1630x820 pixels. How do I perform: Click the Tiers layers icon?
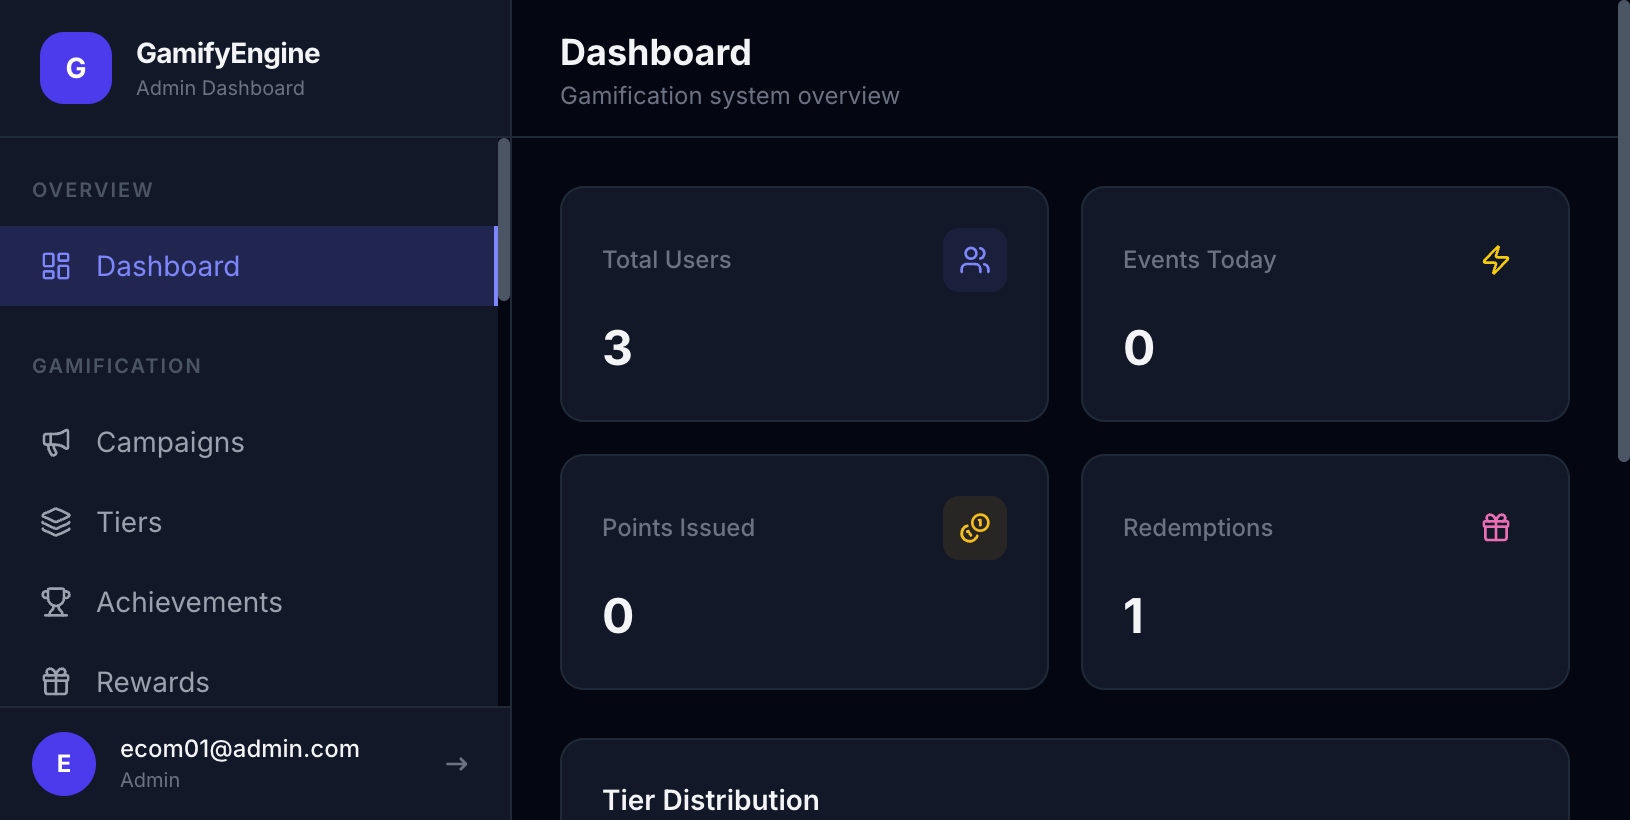56,521
